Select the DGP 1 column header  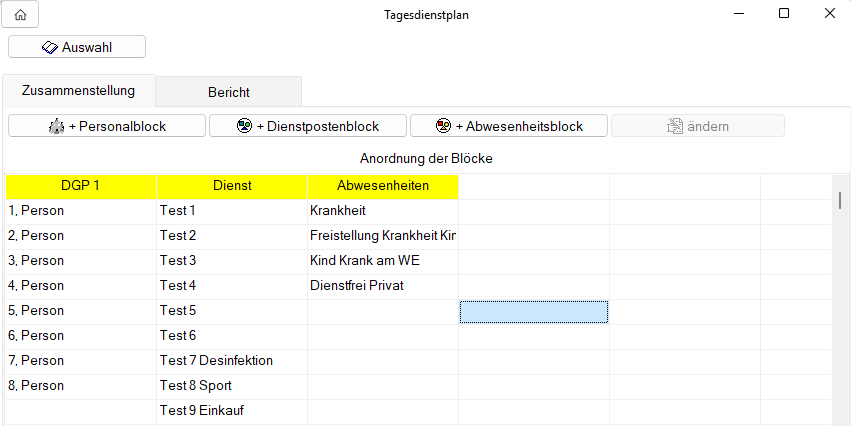pyautogui.click(x=80, y=186)
